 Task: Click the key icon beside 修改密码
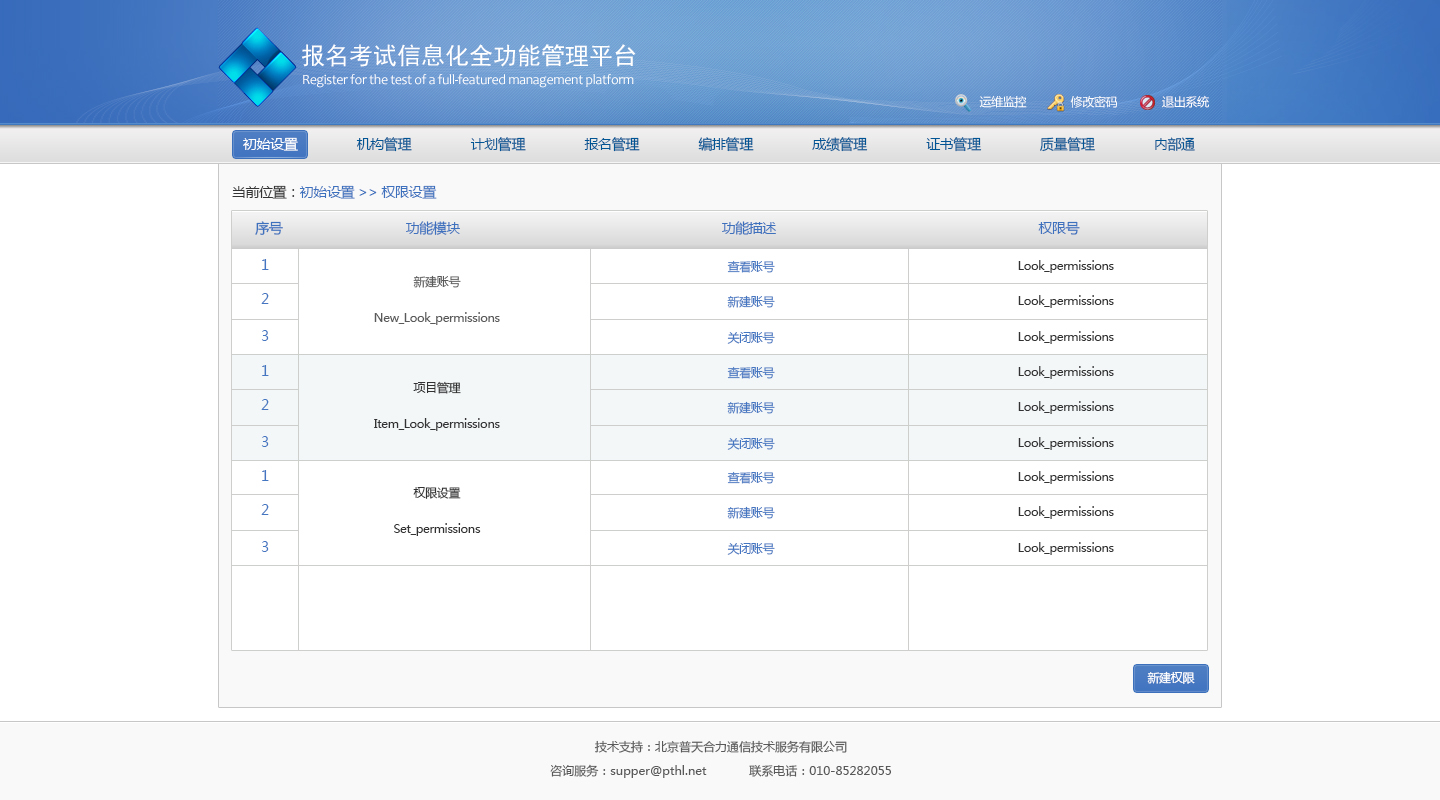point(1056,102)
